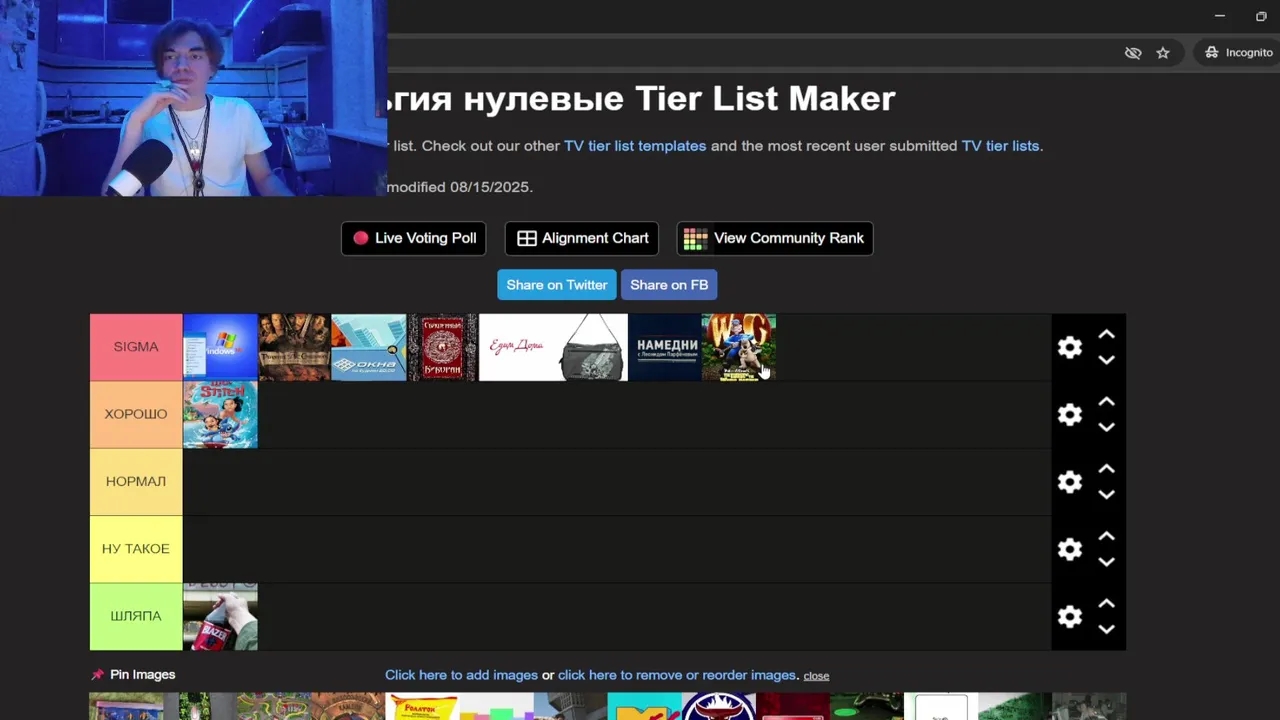The width and height of the screenshot is (1280, 720).
Task: Click the Alignment Chart grid icon
Action: [x=527, y=238]
